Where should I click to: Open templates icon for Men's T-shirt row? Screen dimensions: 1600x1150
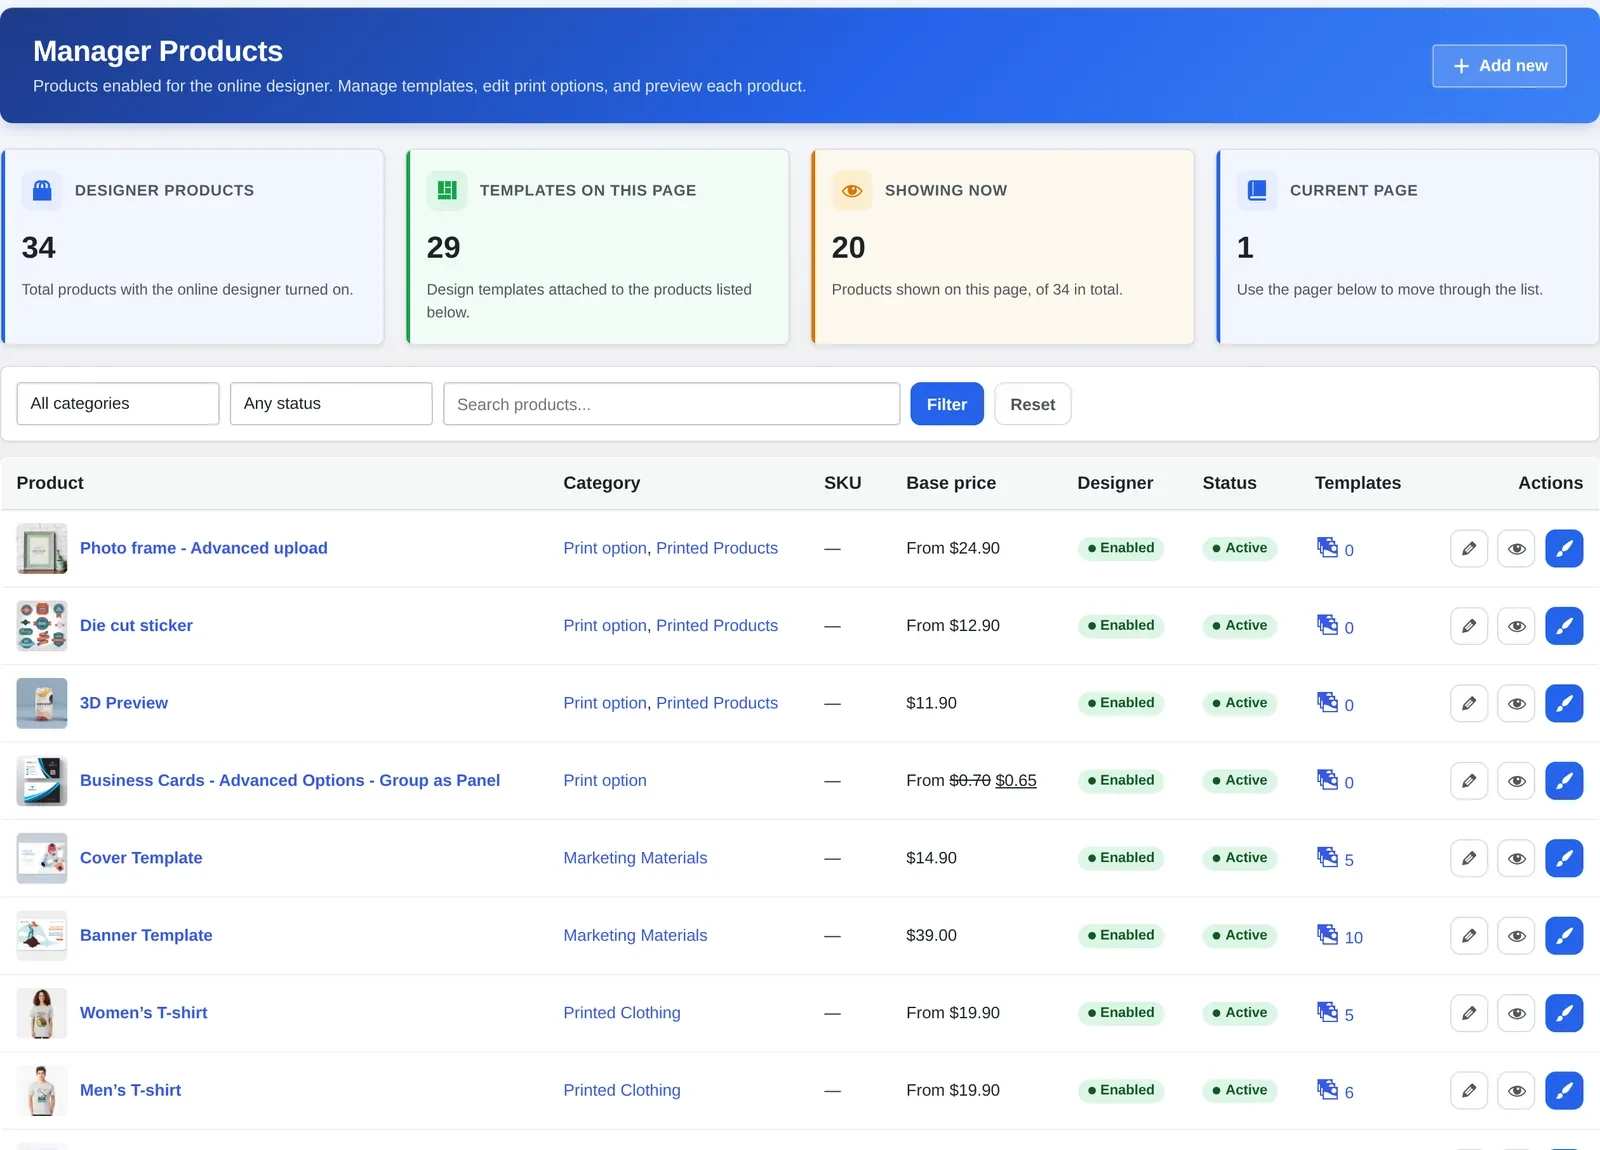point(1327,1089)
